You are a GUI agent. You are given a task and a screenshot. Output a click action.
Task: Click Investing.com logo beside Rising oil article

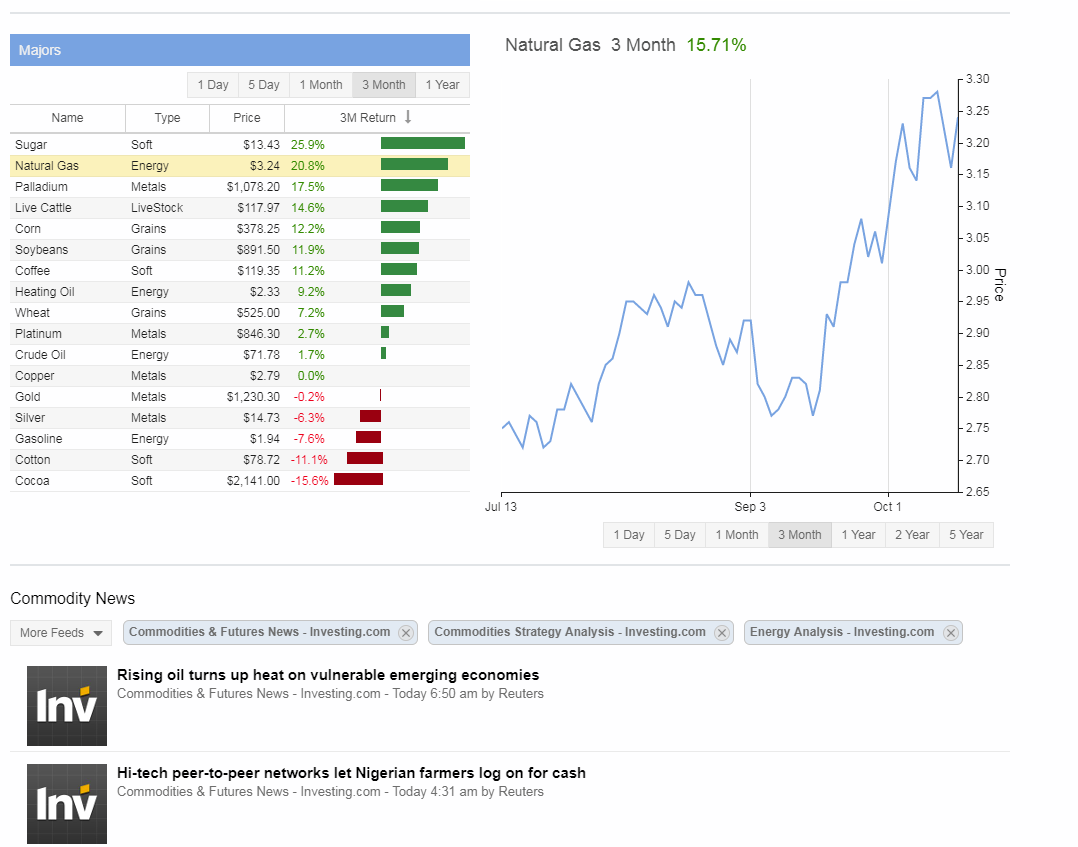click(67, 706)
